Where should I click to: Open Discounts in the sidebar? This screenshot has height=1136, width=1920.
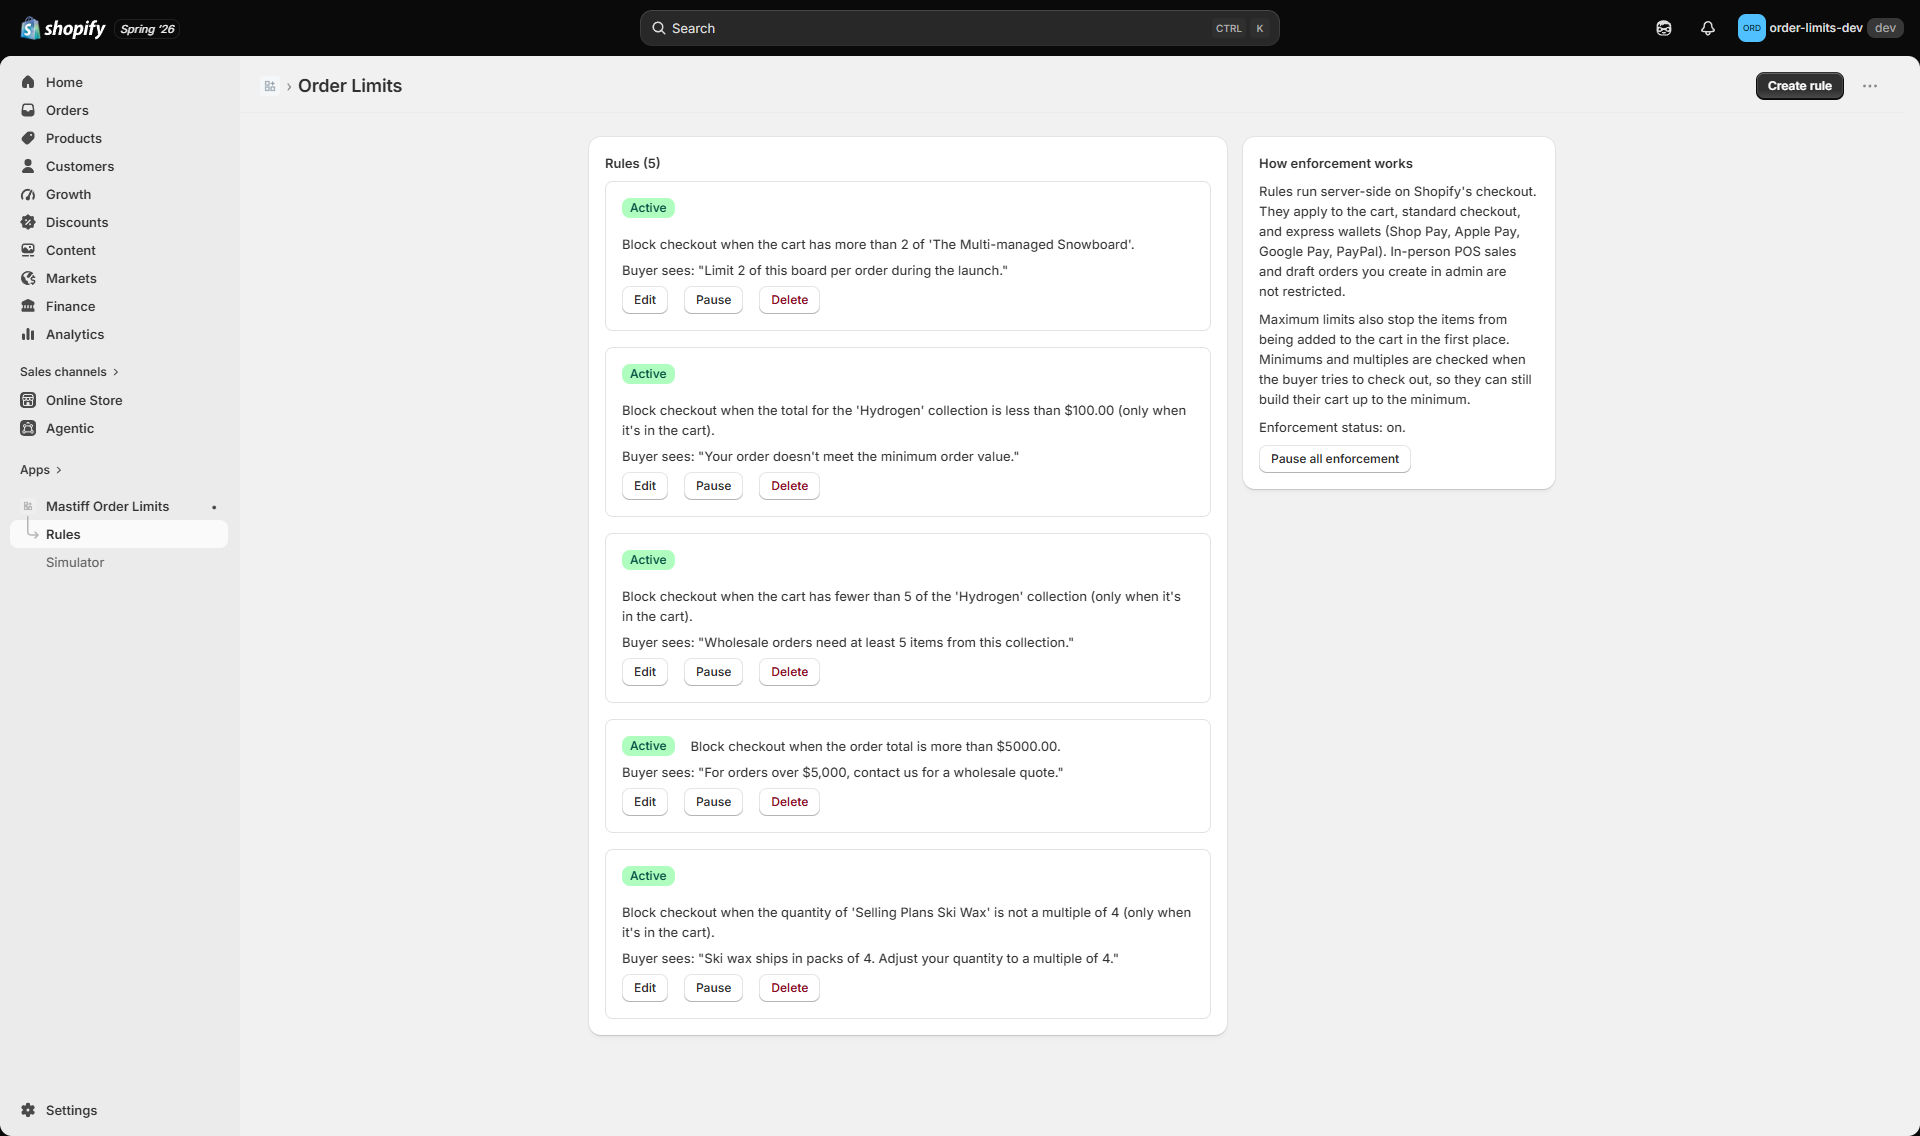coord(119,222)
